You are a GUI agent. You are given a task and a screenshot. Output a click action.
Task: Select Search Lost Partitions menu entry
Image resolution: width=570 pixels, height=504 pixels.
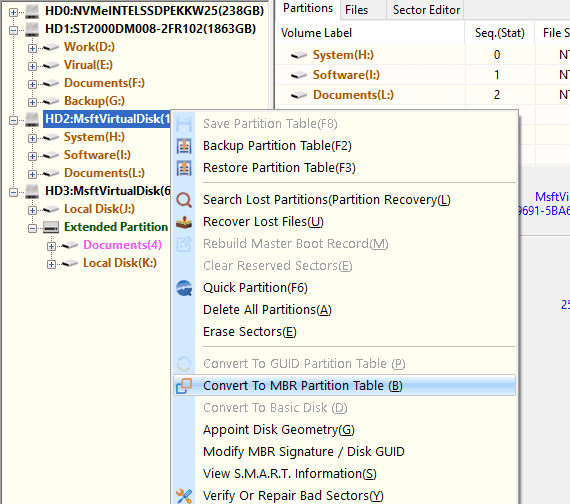(345, 200)
